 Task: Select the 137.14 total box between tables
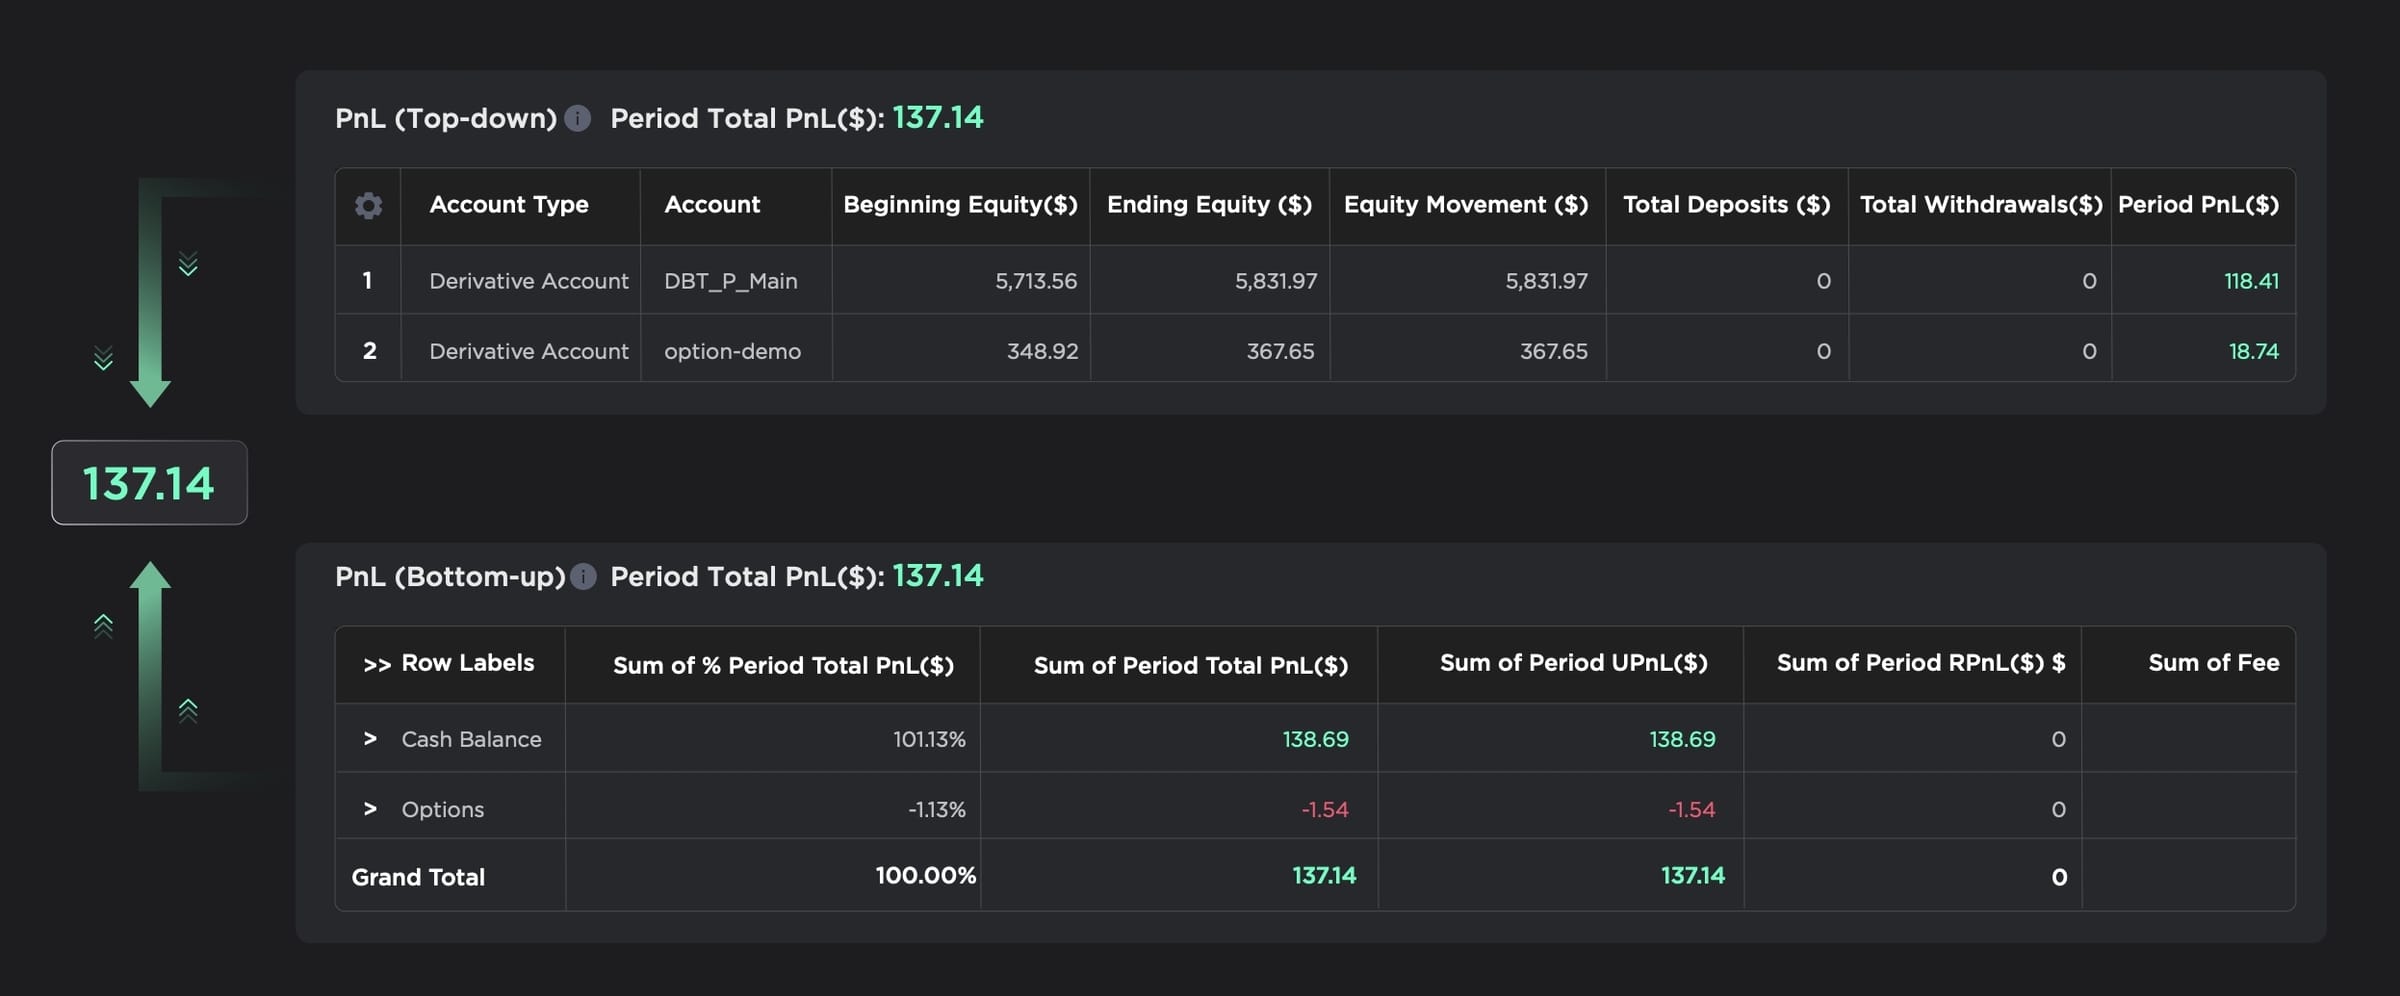point(148,483)
